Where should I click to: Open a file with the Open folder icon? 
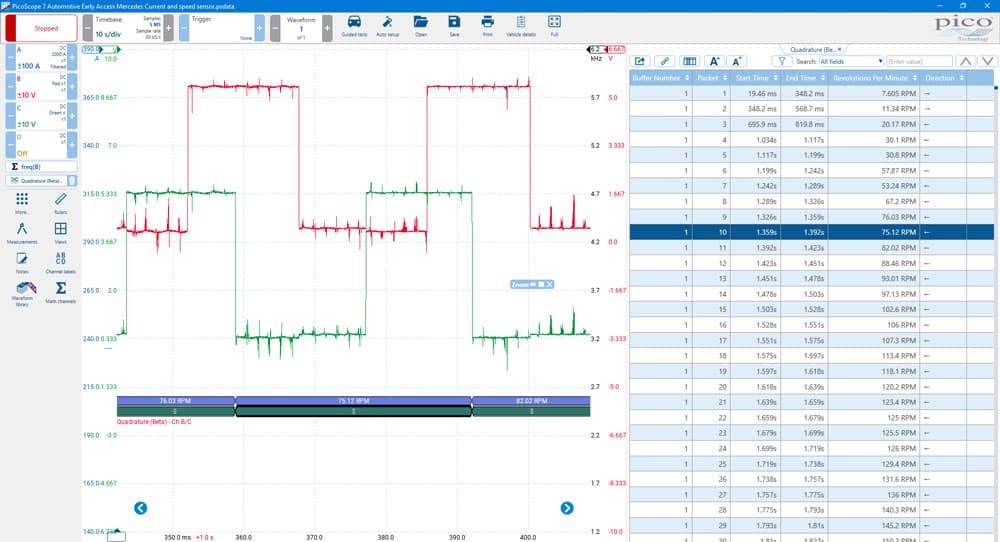[421, 26]
